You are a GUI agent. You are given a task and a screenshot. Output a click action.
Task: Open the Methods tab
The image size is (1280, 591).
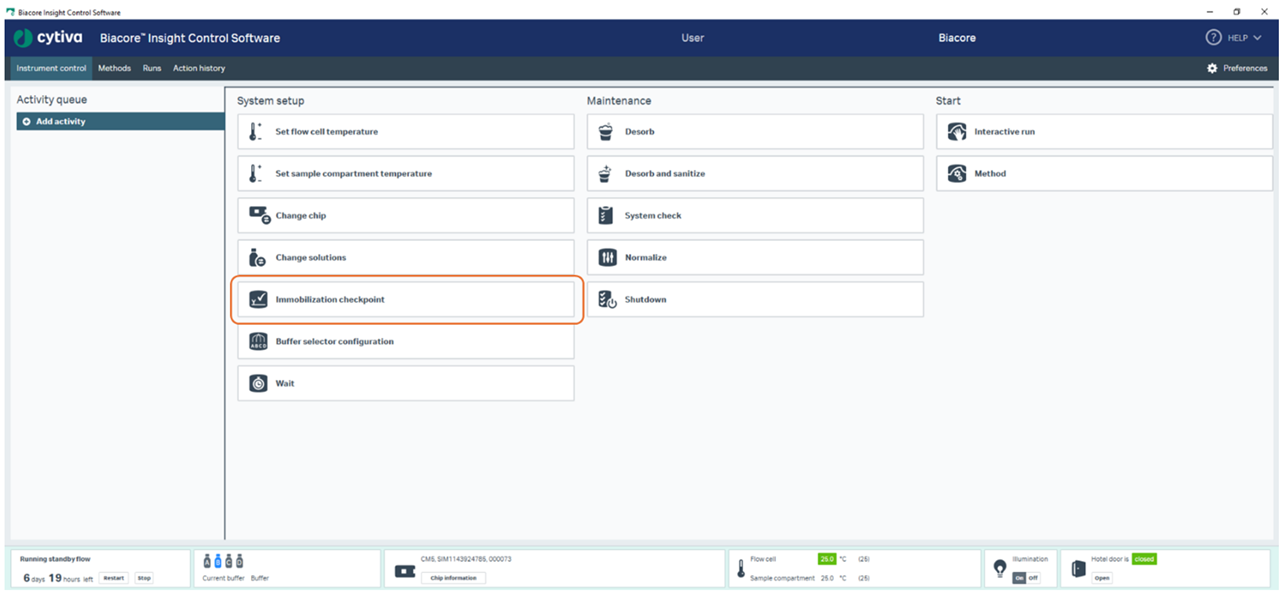click(x=114, y=68)
